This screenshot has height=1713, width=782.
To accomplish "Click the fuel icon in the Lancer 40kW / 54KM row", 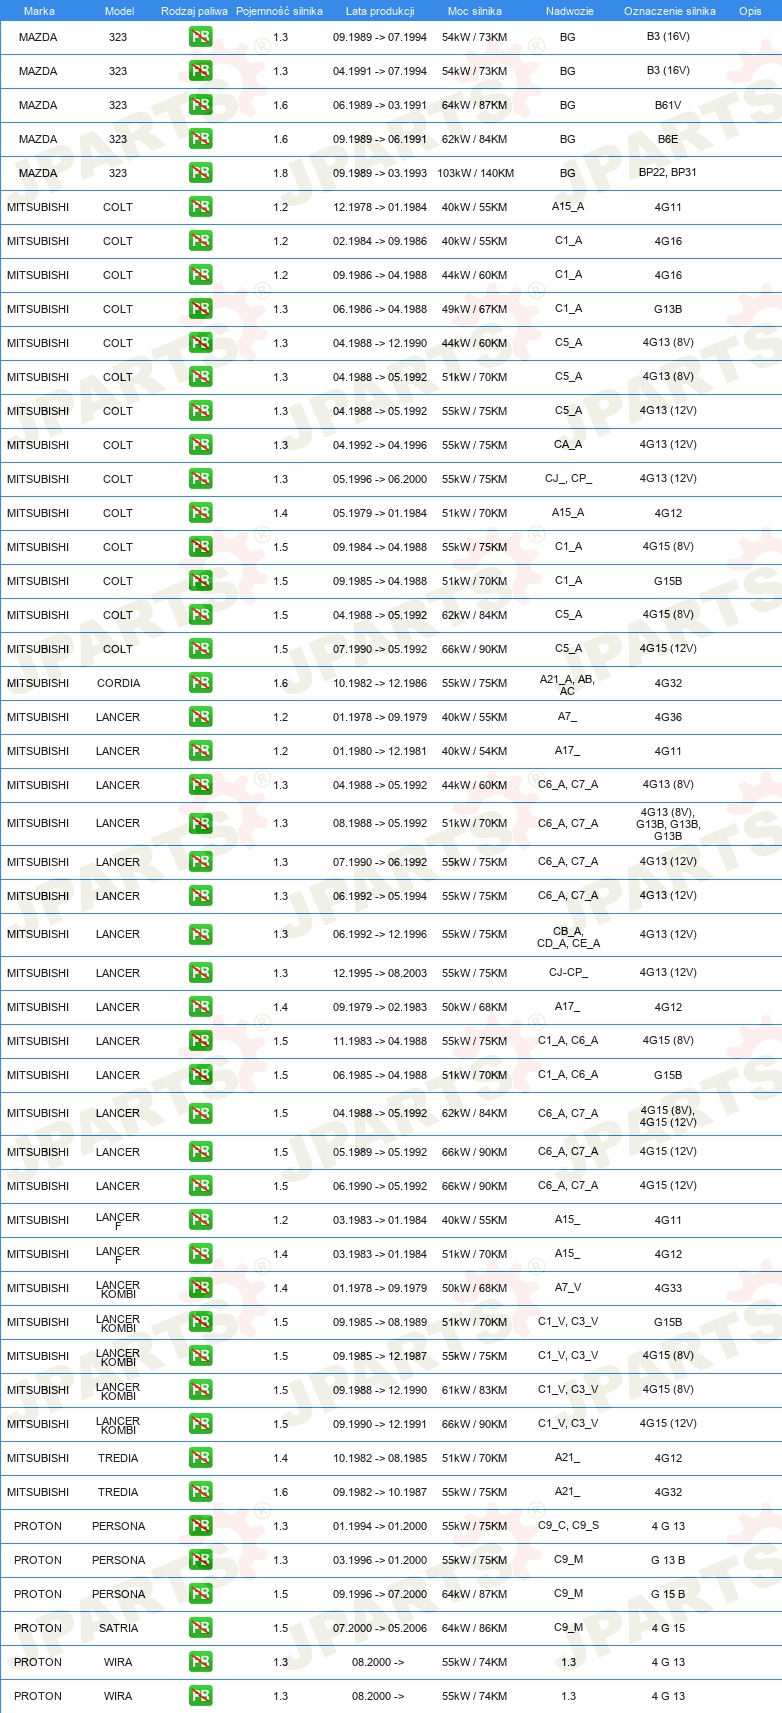I will 201,751.
